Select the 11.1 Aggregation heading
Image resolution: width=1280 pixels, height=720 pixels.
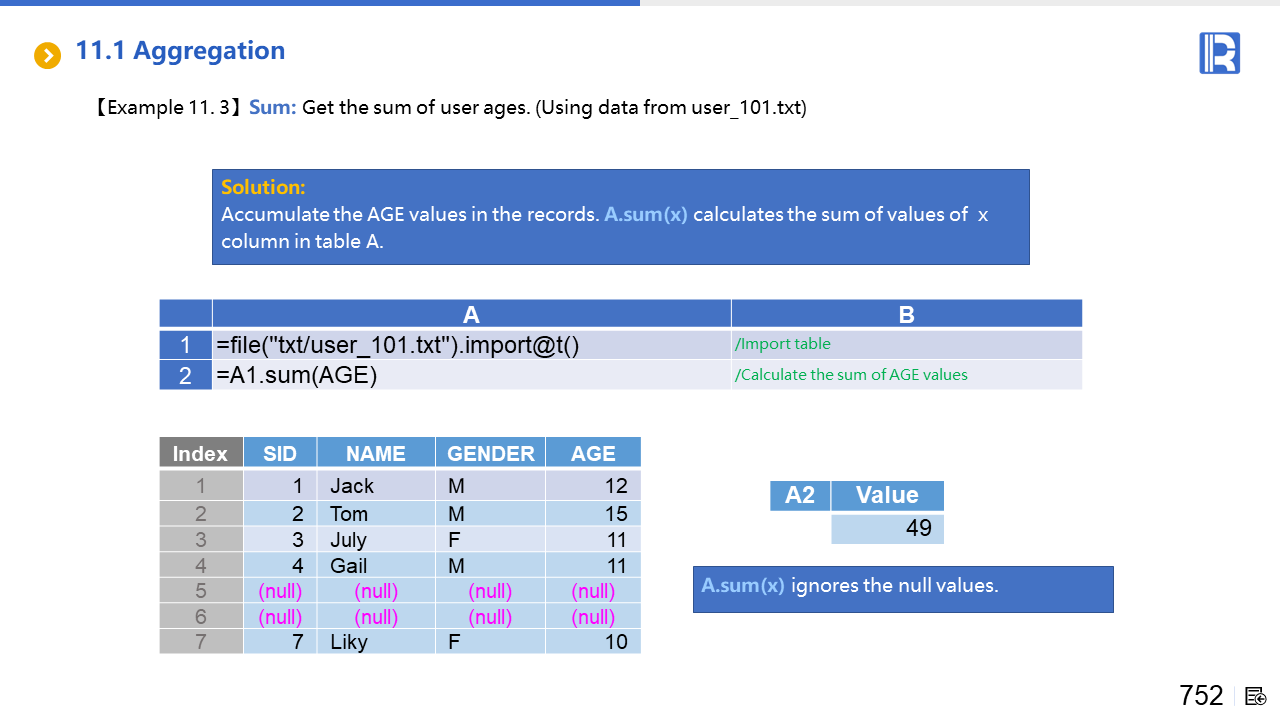click(180, 51)
